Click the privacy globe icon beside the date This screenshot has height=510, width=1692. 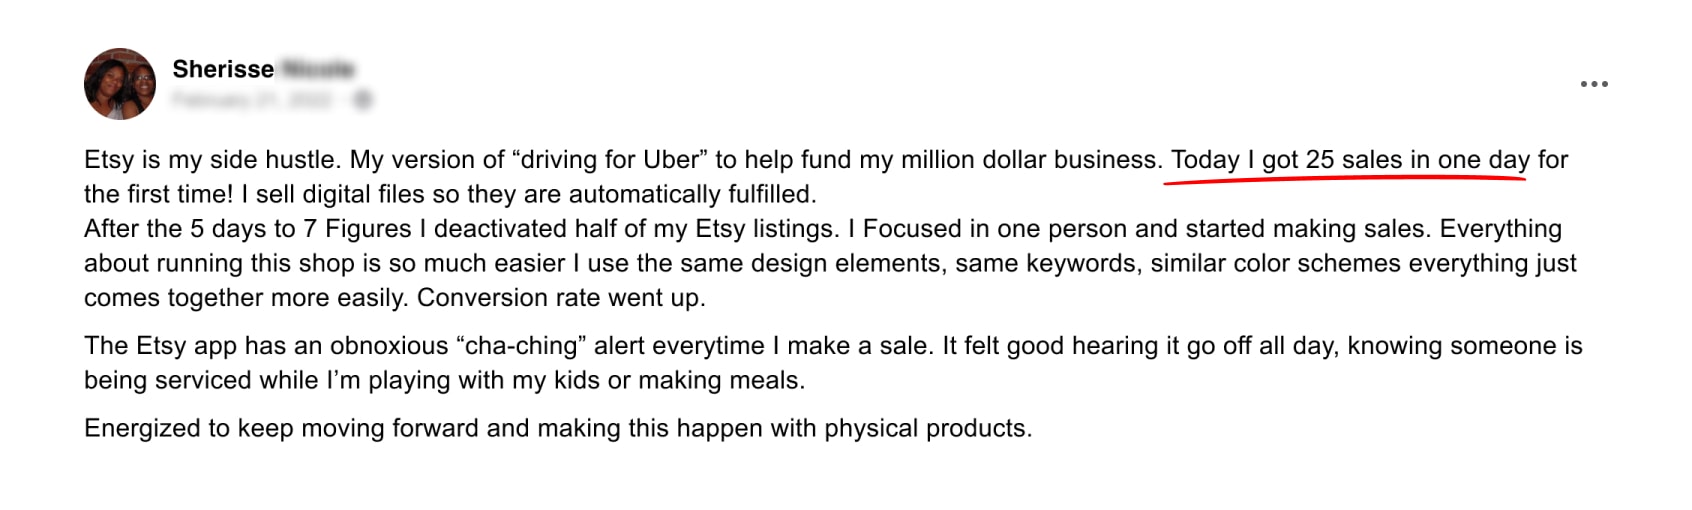pos(363,99)
